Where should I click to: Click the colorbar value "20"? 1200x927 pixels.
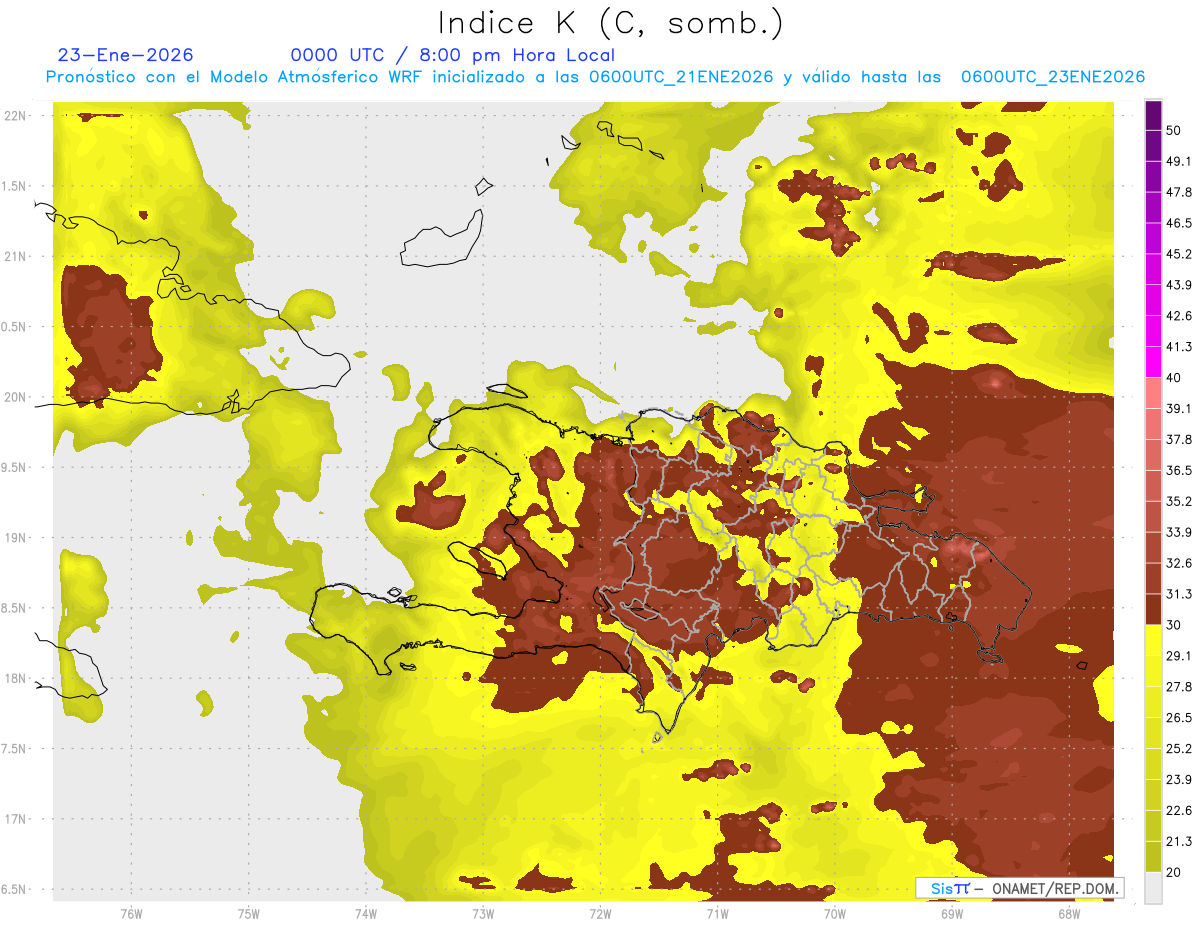pyautogui.click(x=1175, y=873)
